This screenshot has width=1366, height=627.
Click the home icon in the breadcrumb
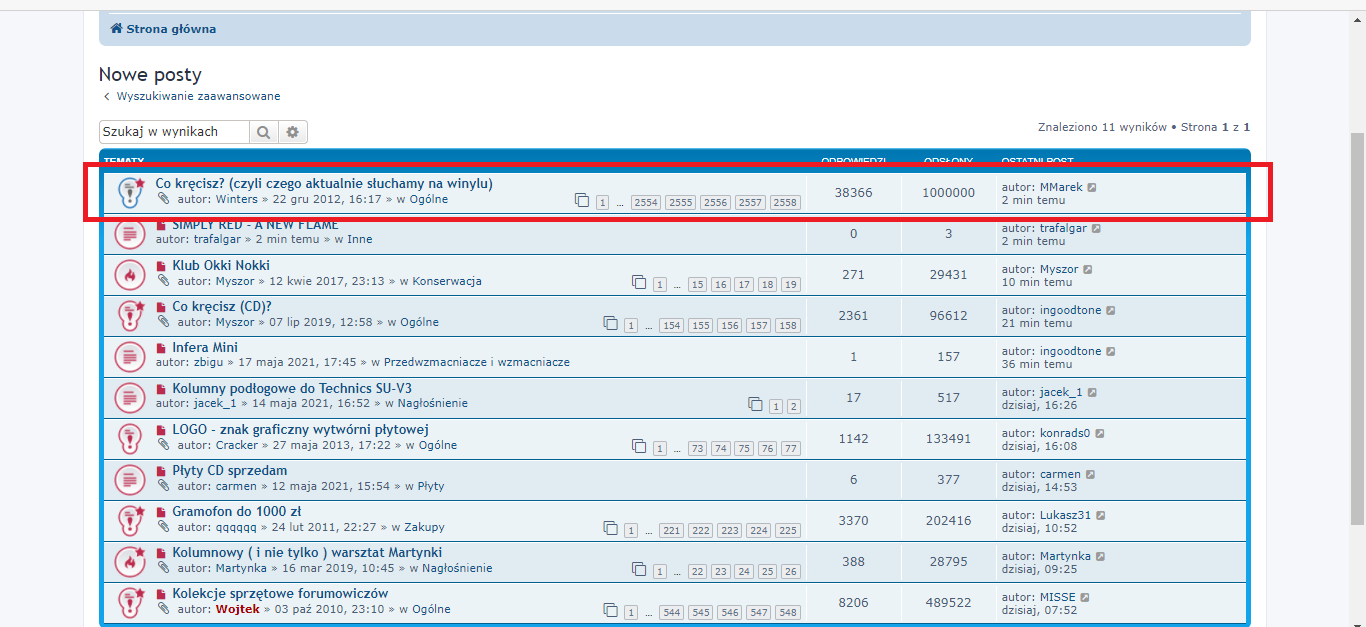click(x=116, y=29)
